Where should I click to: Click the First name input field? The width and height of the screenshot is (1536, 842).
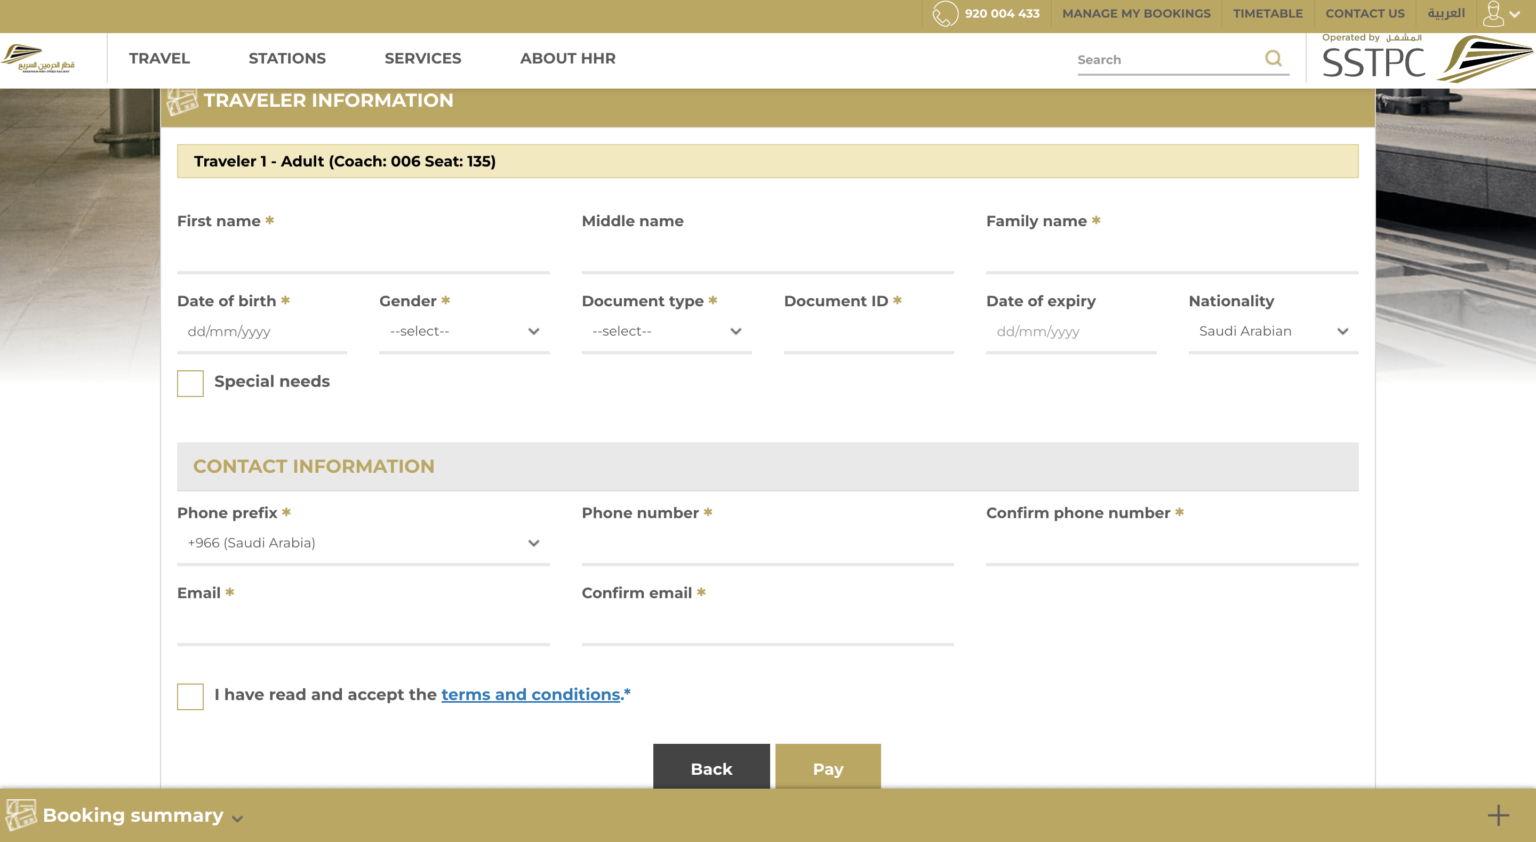tap(363, 255)
